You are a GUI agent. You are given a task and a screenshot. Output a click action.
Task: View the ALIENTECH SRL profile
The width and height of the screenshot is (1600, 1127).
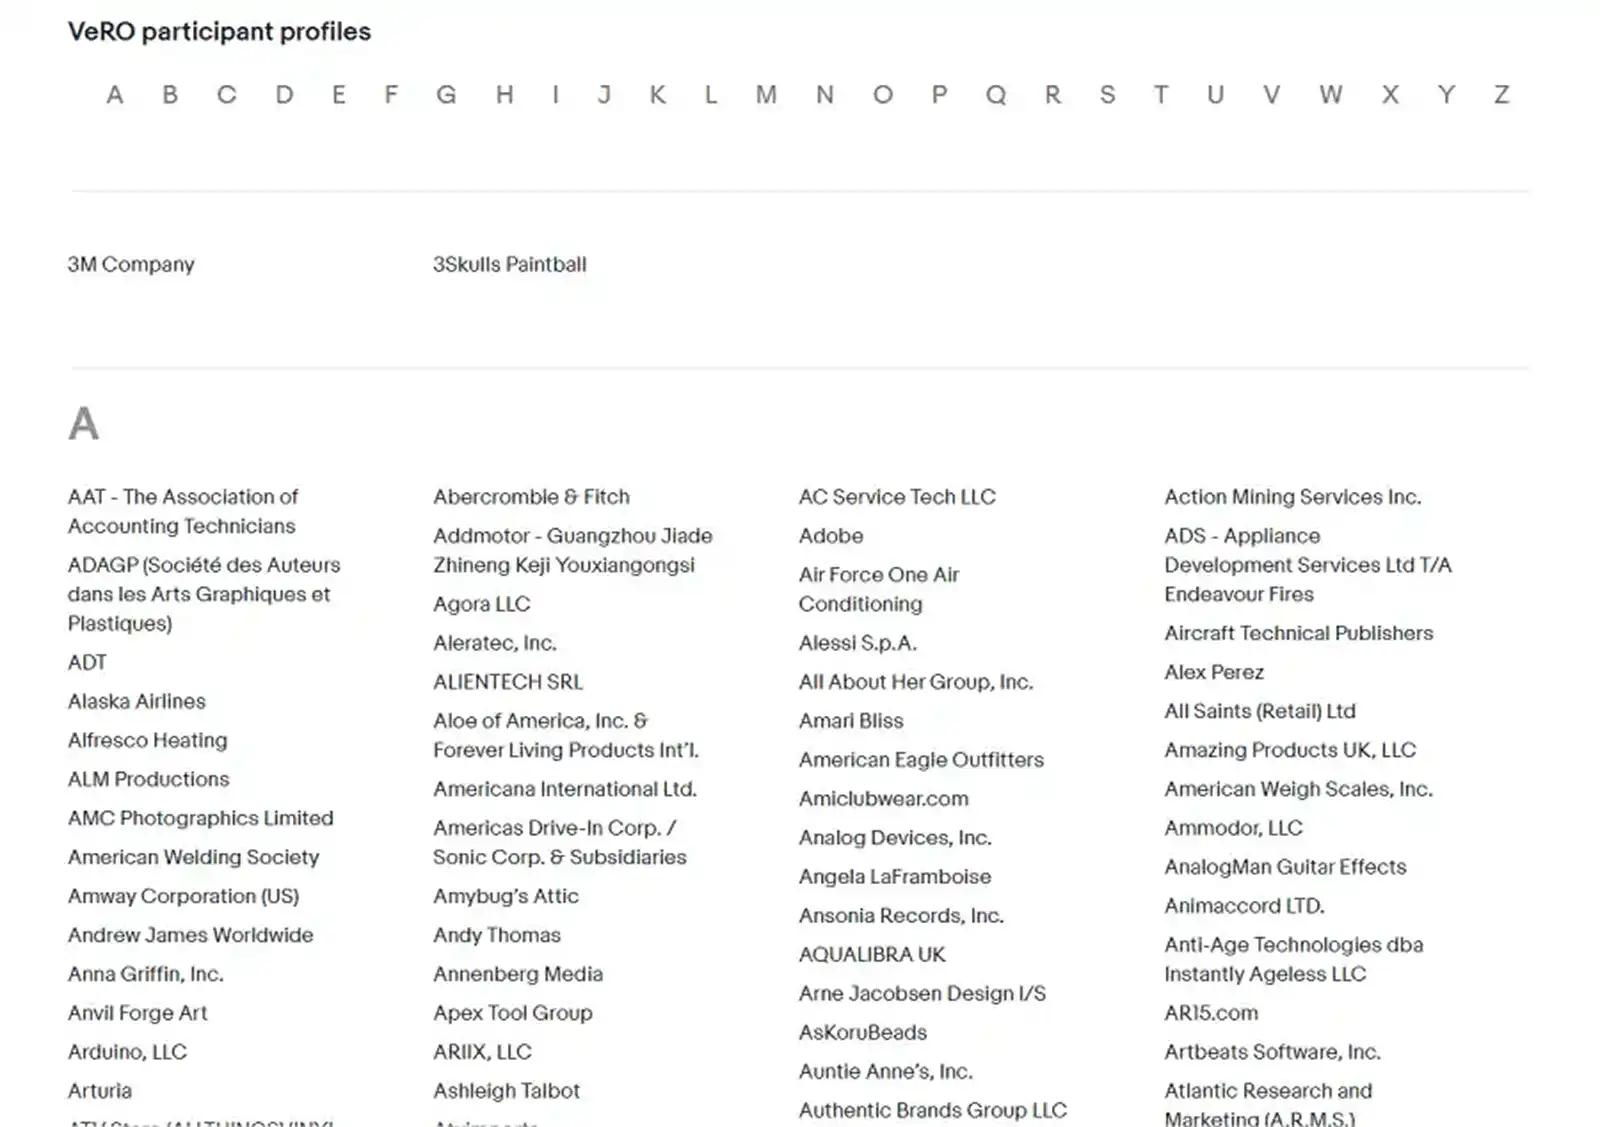click(508, 681)
